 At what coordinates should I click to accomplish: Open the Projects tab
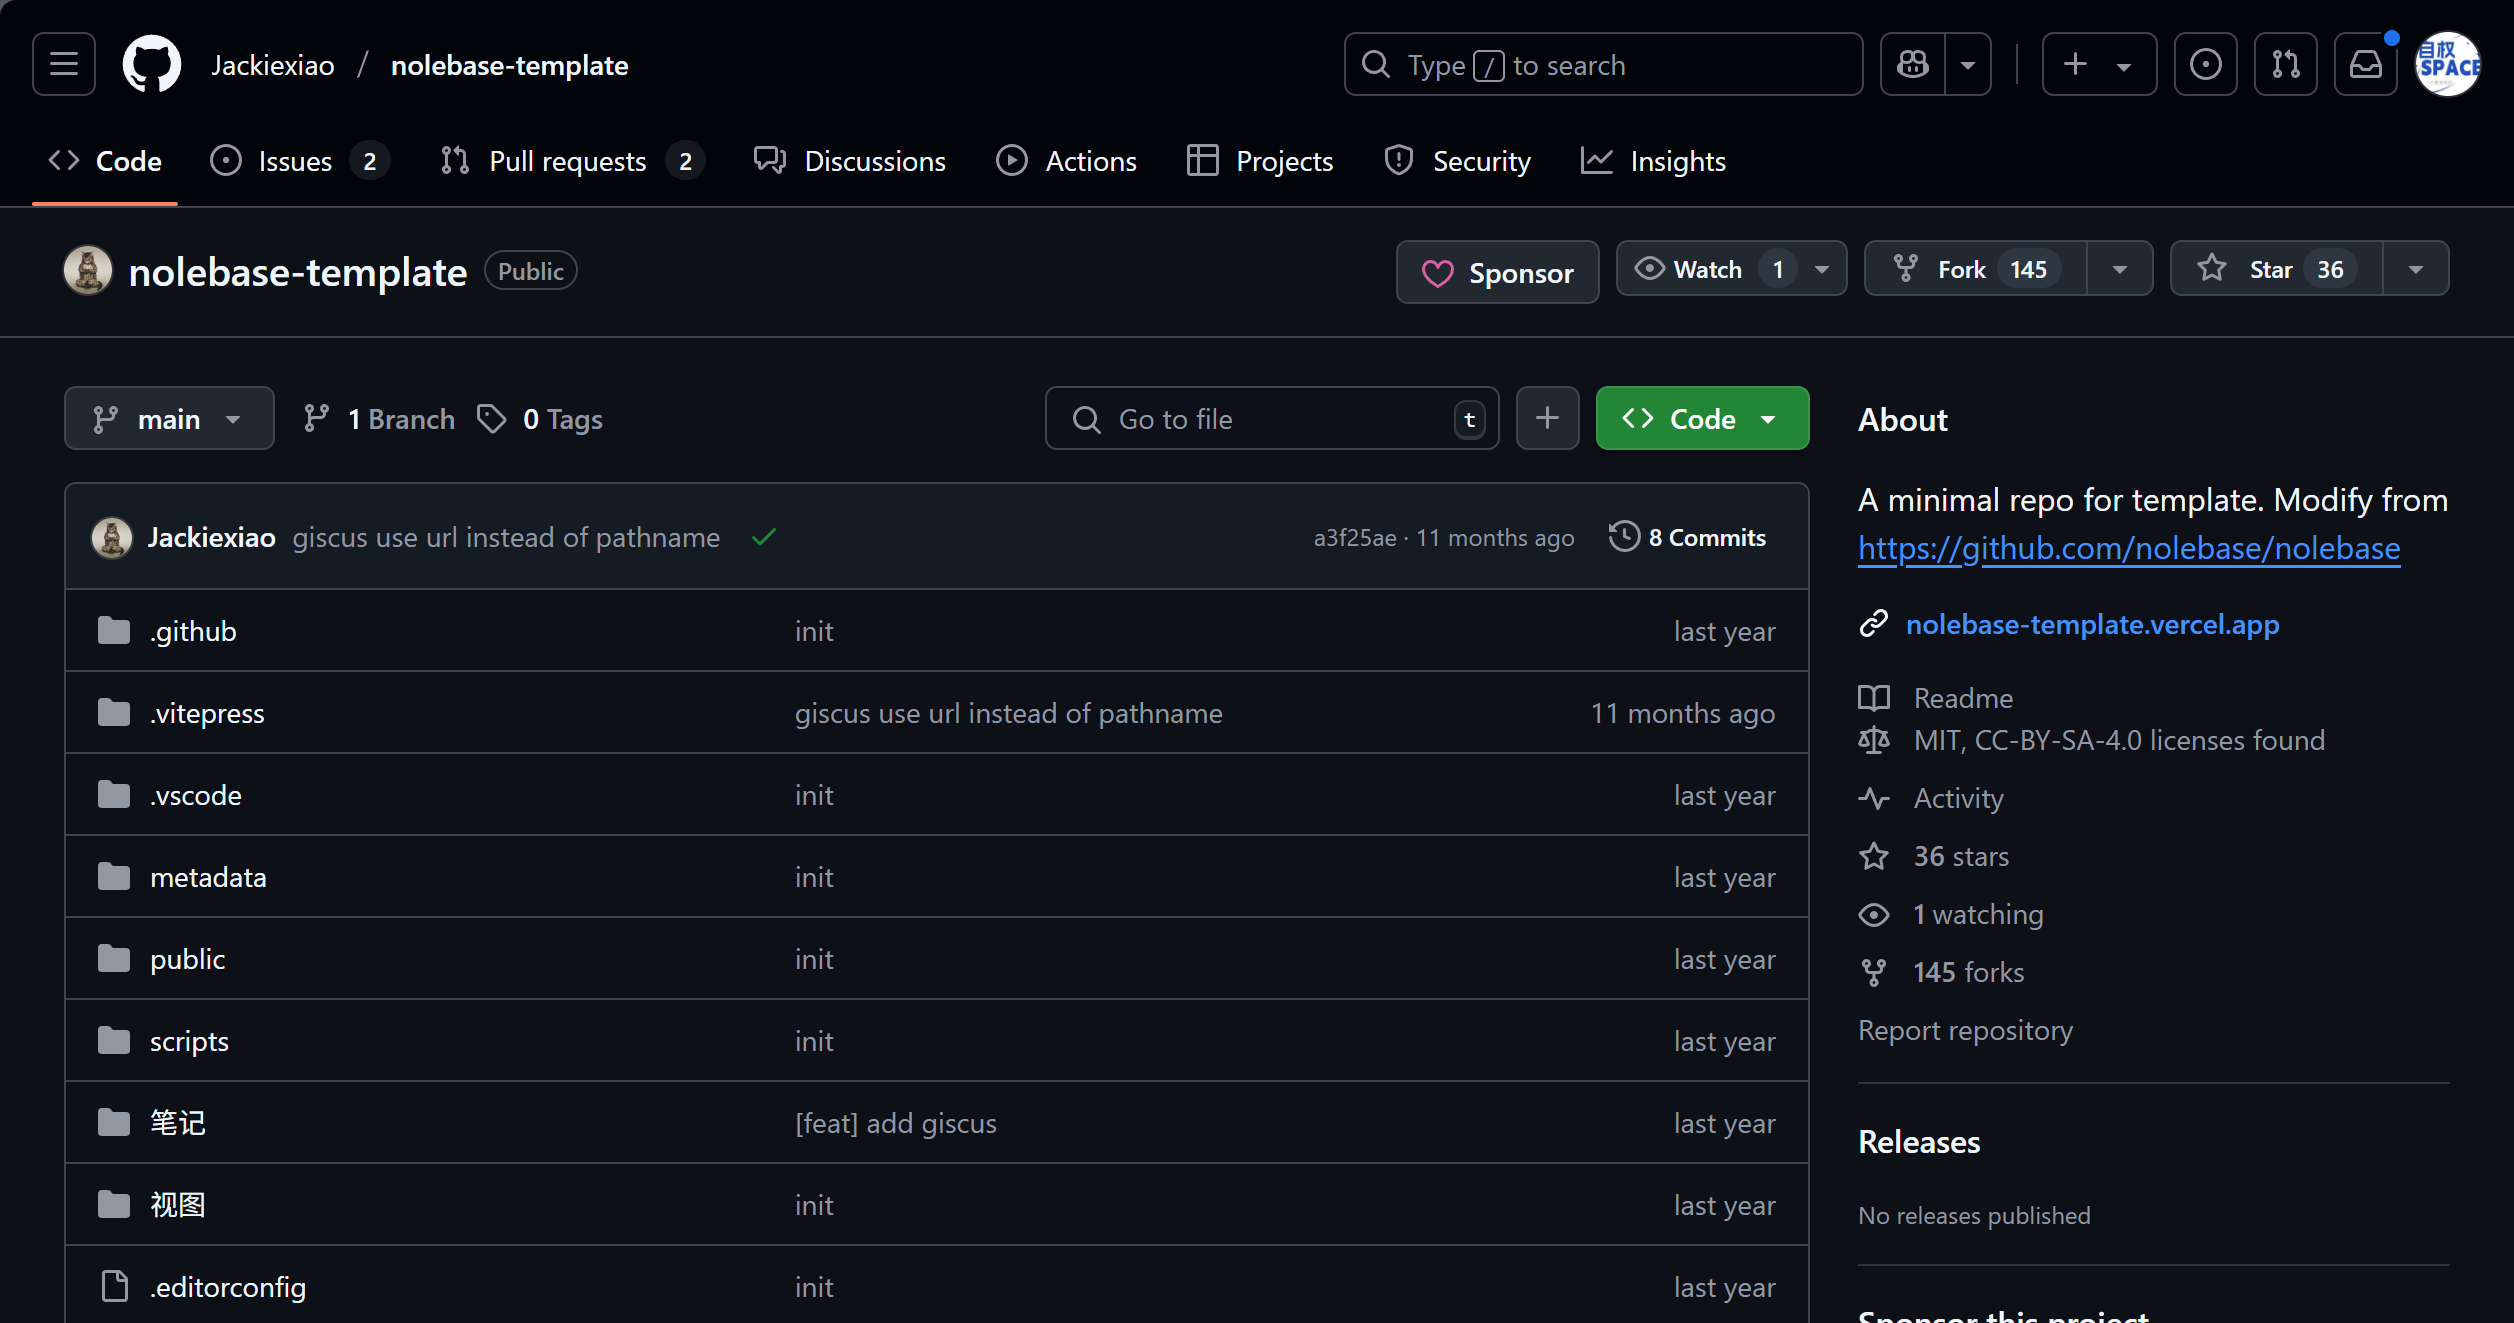coord(1259,161)
